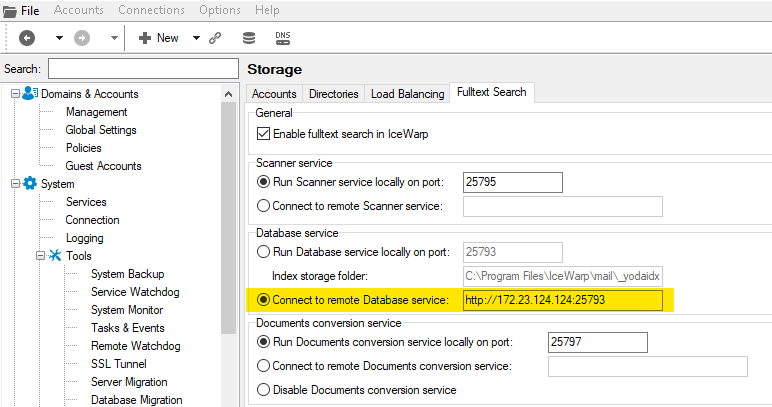Click the remote Database service URL field

tap(563, 300)
